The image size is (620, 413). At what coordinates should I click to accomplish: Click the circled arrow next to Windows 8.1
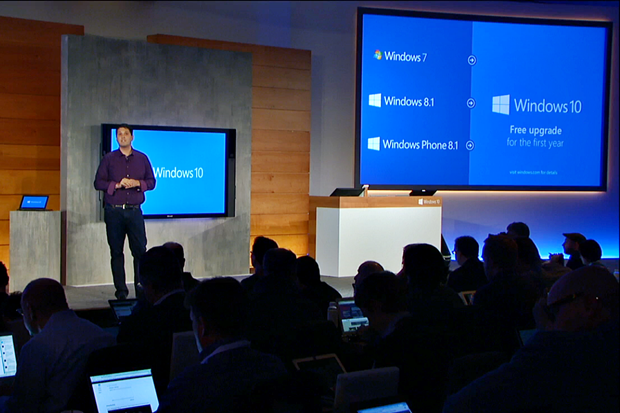click(471, 103)
